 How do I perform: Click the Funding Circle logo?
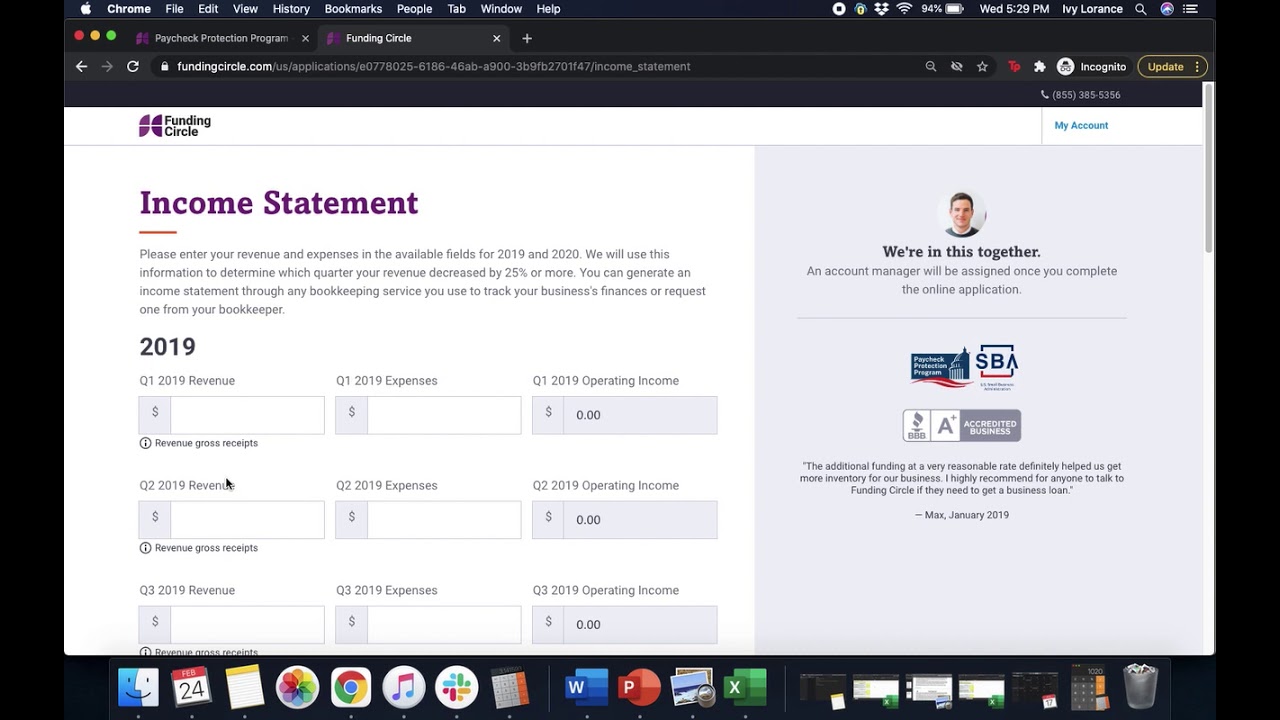pos(175,126)
